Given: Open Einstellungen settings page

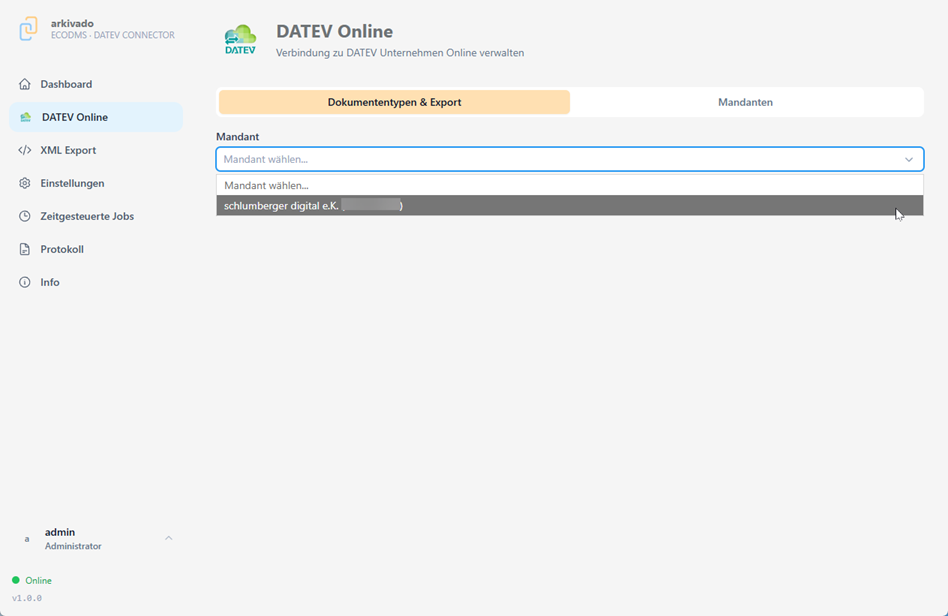Looking at the screenshot, I should pyautogui.click(x=96, y=183).
